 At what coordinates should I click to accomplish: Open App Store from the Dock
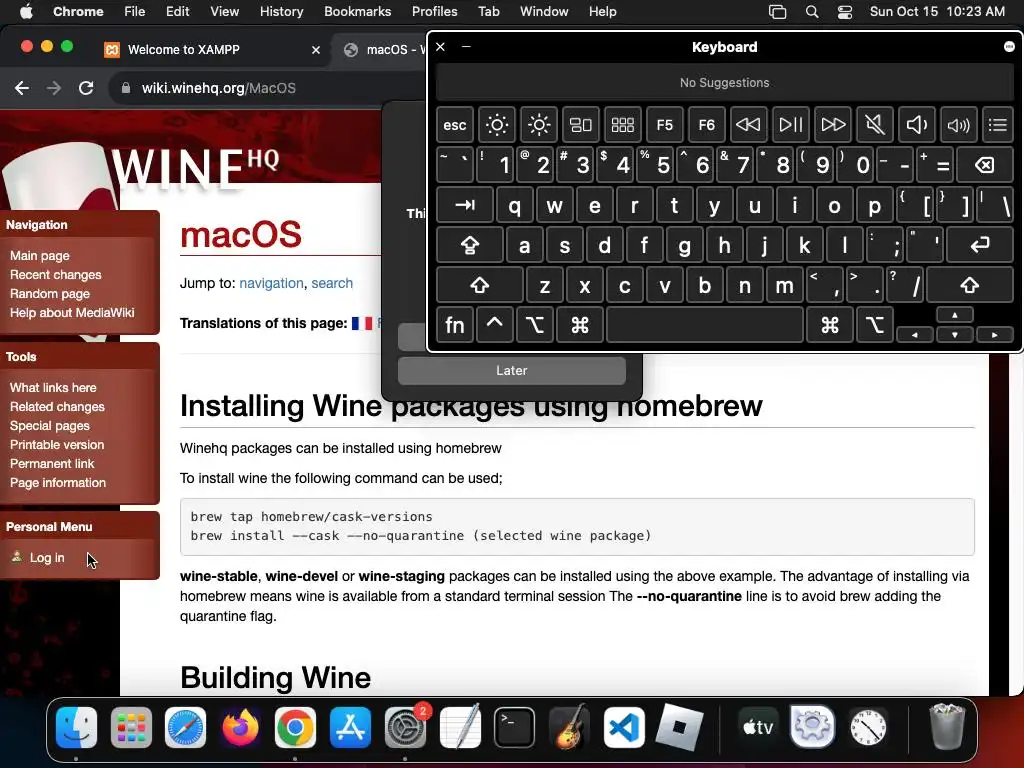pos(350,728)
